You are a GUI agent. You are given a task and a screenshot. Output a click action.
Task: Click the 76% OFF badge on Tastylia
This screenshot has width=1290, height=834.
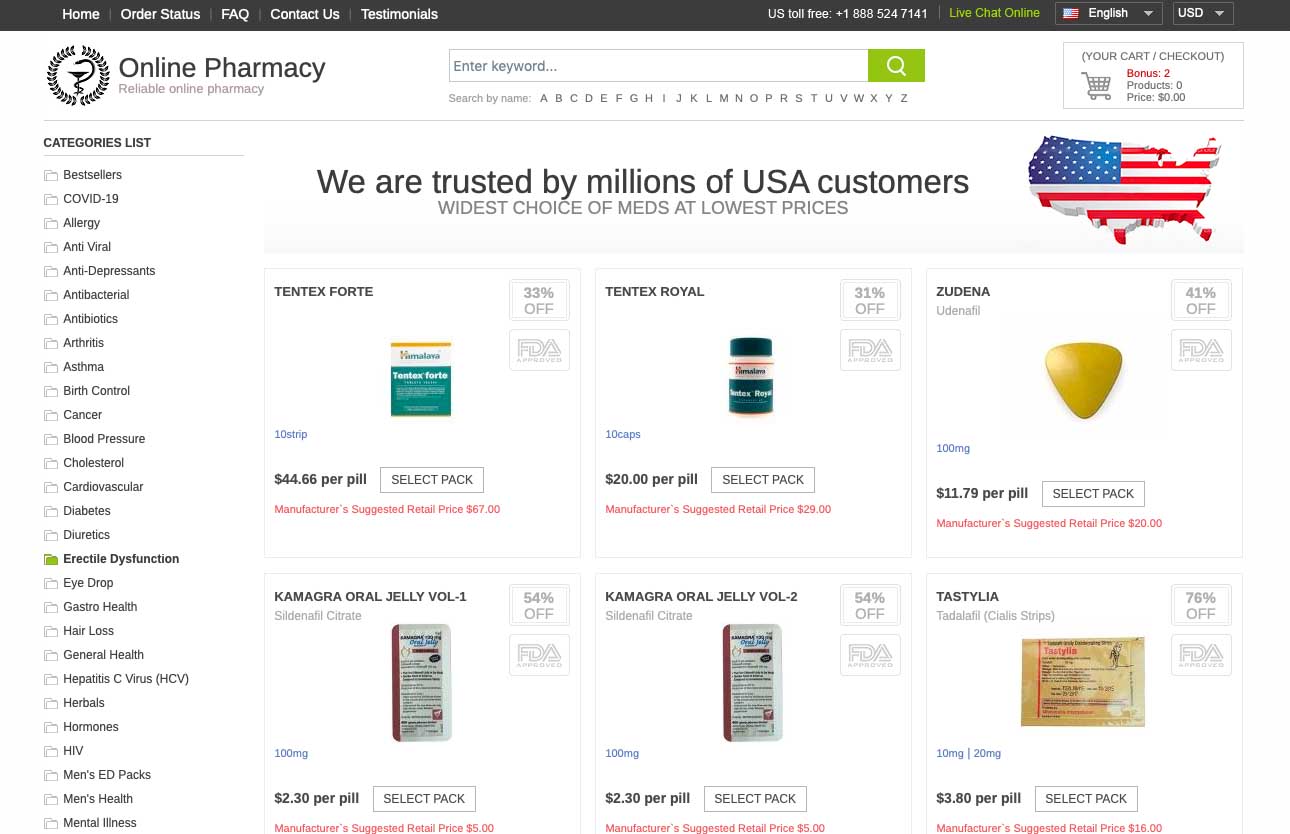[x=1201, y=605]
